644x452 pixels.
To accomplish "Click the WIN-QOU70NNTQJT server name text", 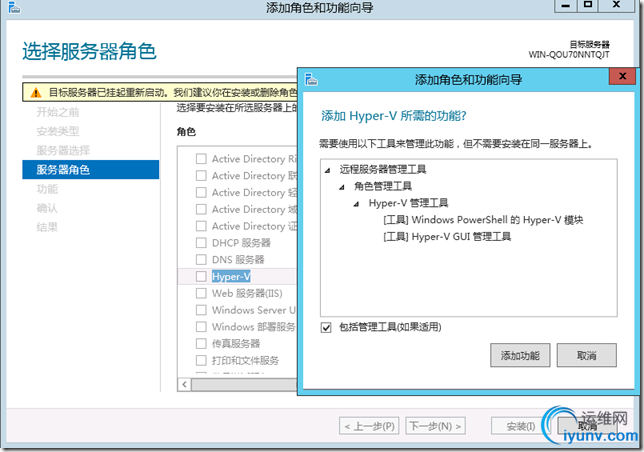I will click(569, 55).
